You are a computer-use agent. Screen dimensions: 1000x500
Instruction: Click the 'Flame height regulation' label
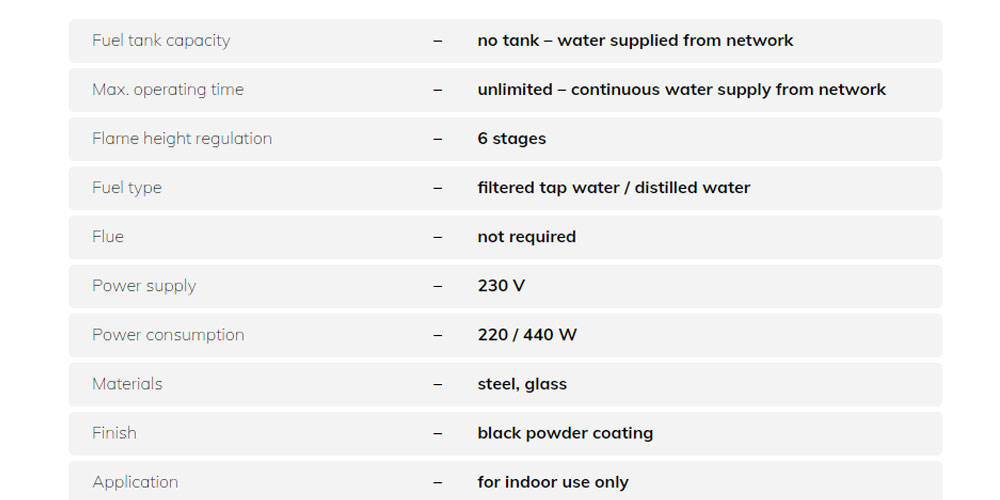(182, 139)
